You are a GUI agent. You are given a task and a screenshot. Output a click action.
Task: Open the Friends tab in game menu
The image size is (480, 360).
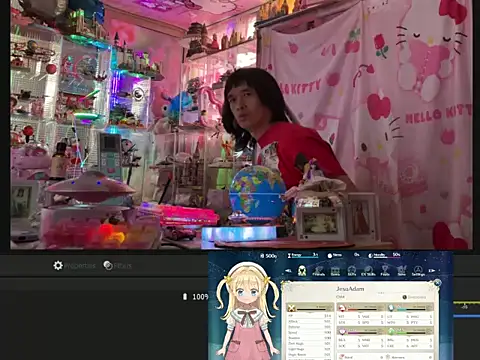coord(318,271)
